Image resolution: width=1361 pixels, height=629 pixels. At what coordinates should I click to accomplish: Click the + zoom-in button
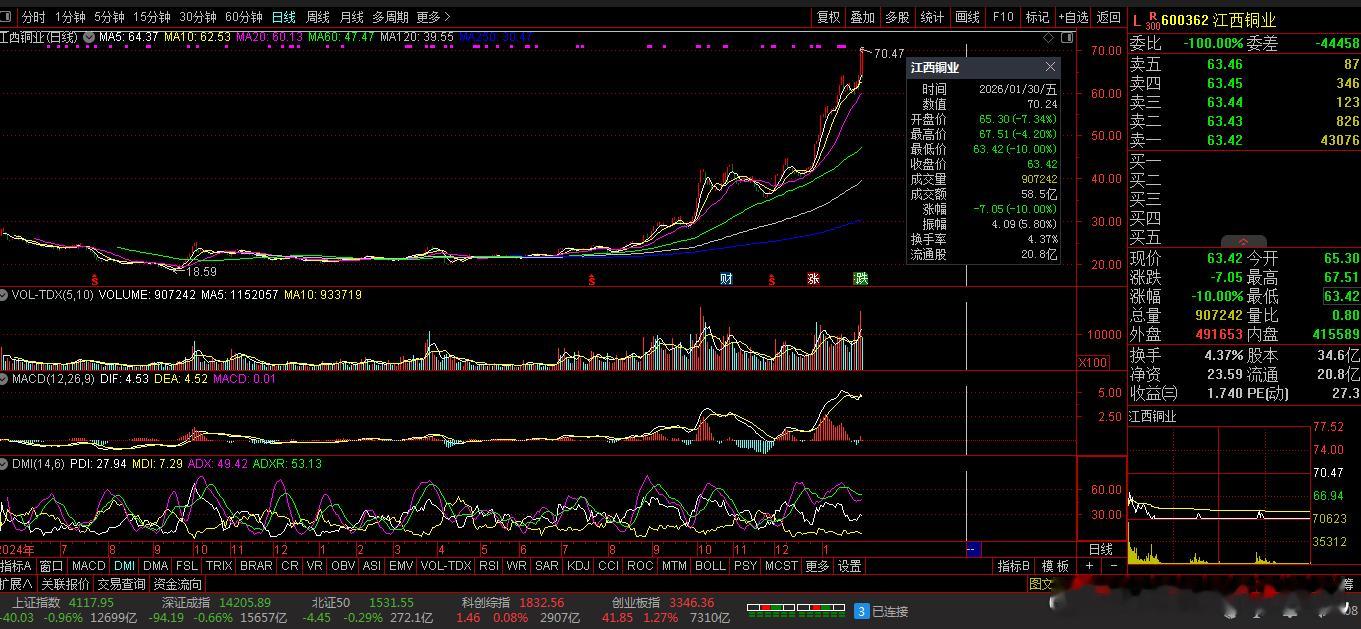coord(1089,566)
